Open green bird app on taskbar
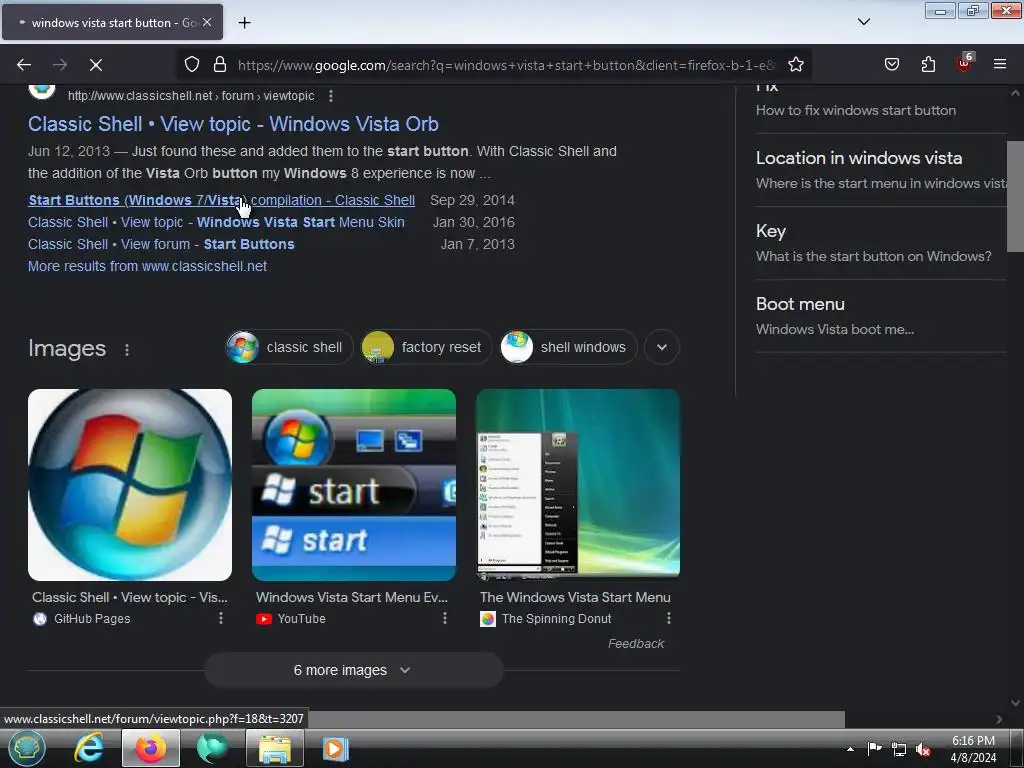Screen dimensions: 1024x768 (x=212, y=748)
